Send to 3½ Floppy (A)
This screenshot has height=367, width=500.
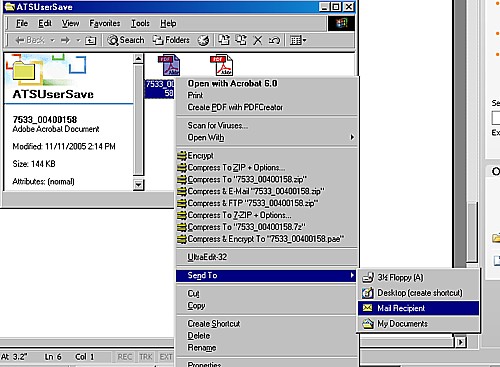click(419, 277)
